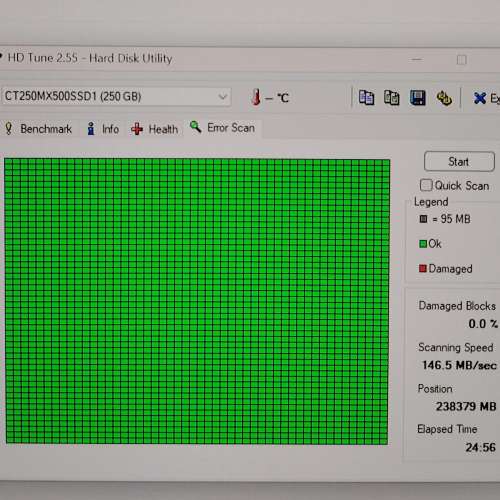Viewport: 500px width, 500px height.
Task: Open the options gear icon
Action: [x=444, y=98]
